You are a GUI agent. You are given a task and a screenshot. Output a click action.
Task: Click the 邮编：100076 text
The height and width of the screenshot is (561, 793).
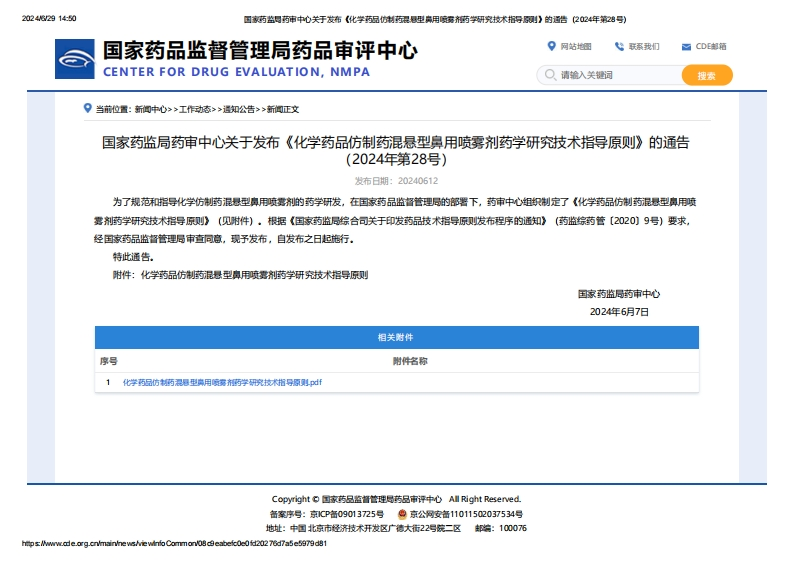[501, 529]
